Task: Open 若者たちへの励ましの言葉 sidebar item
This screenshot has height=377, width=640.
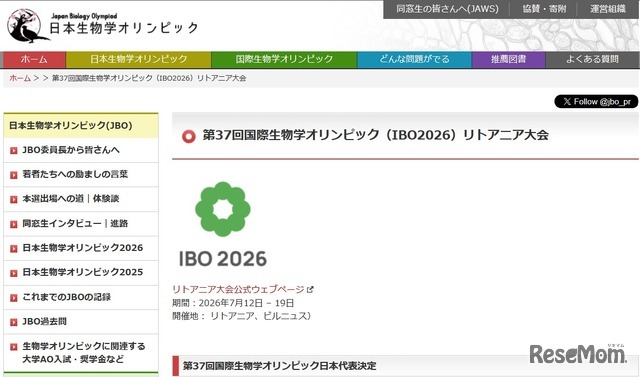Action: click(81, 175)
